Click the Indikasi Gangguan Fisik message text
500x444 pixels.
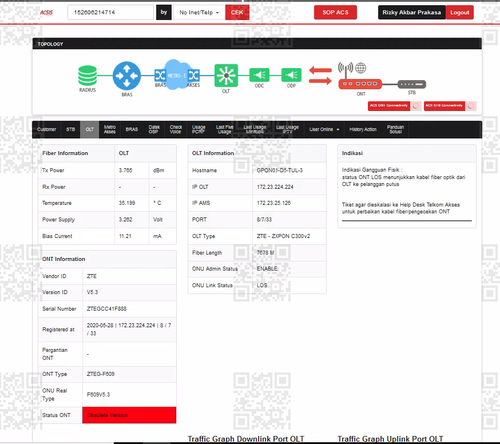403,177
